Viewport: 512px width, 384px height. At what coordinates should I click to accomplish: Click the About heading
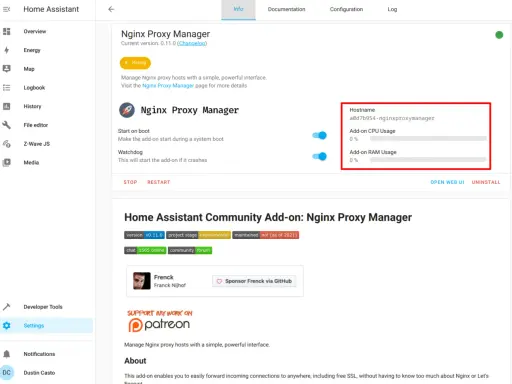(x=135, y=361)
